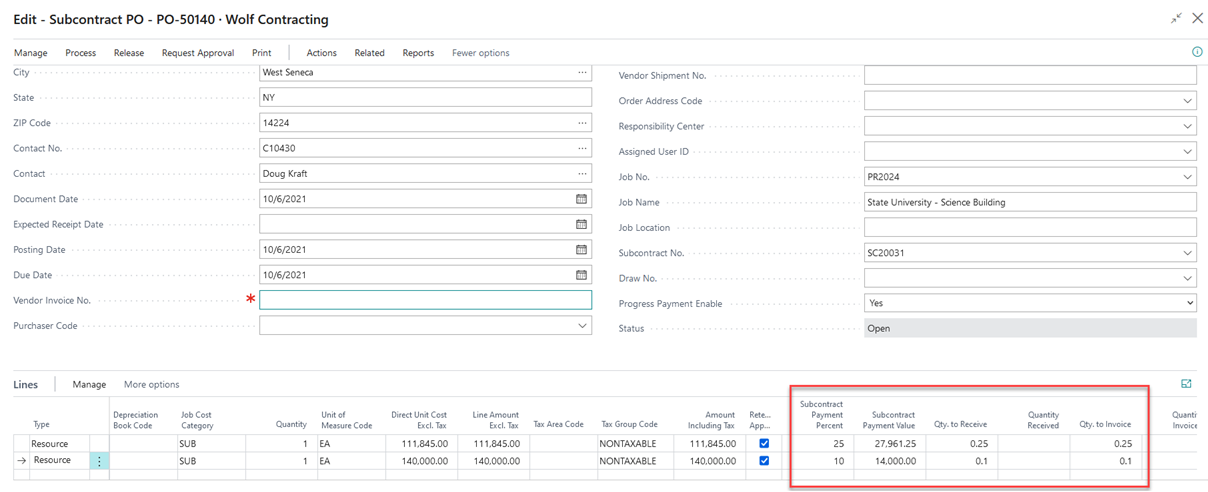1208x492 pixels.
Task: Open row options for the second Resource line
Action: click(99, 461)
